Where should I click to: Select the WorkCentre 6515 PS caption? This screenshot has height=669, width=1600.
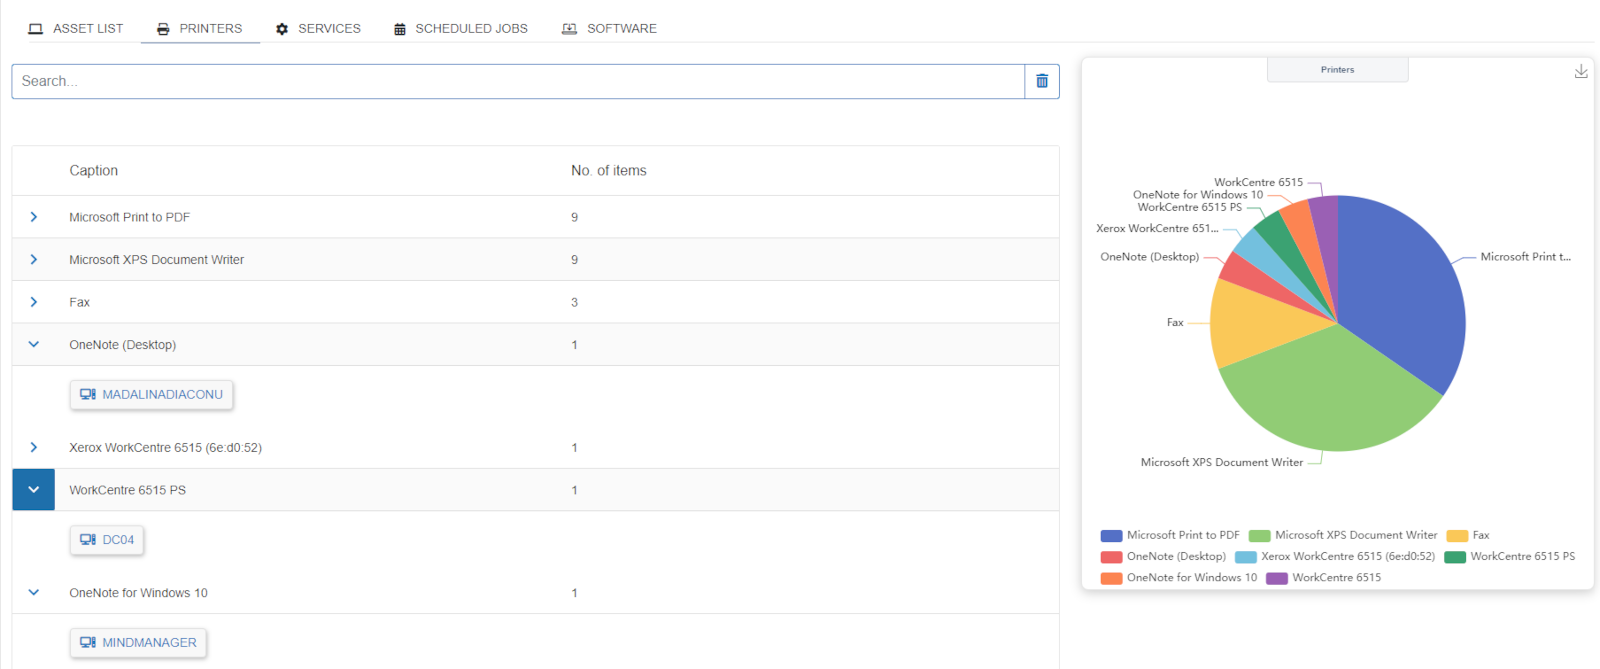127,490
